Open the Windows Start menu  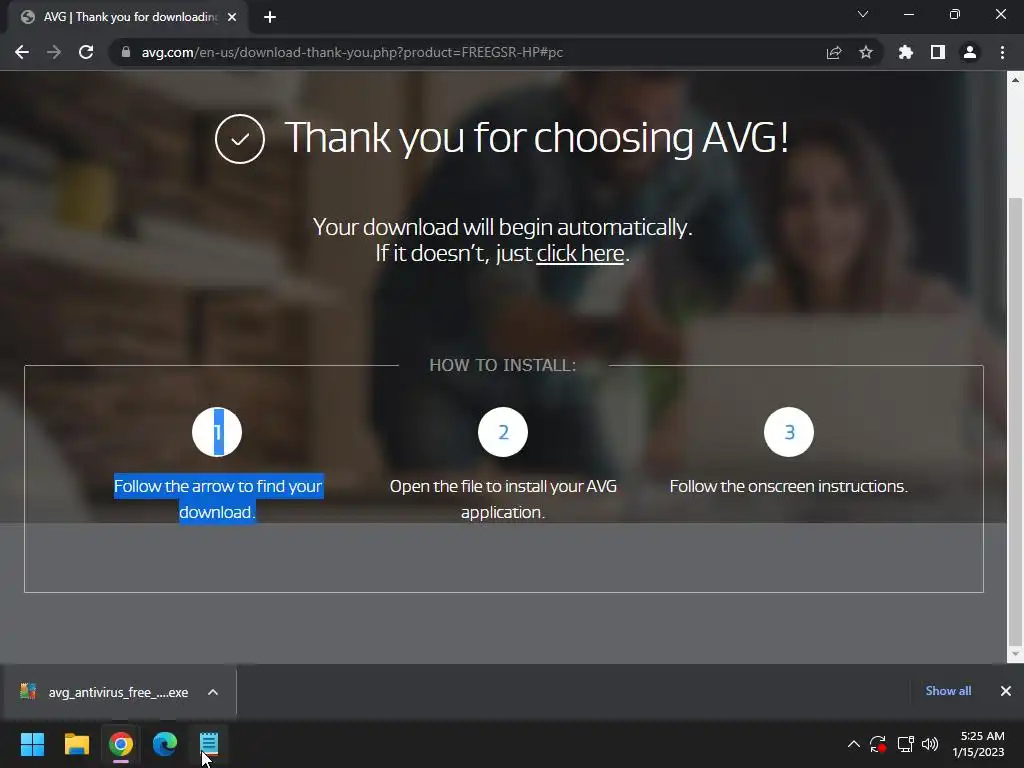click(x=32, y=744)
